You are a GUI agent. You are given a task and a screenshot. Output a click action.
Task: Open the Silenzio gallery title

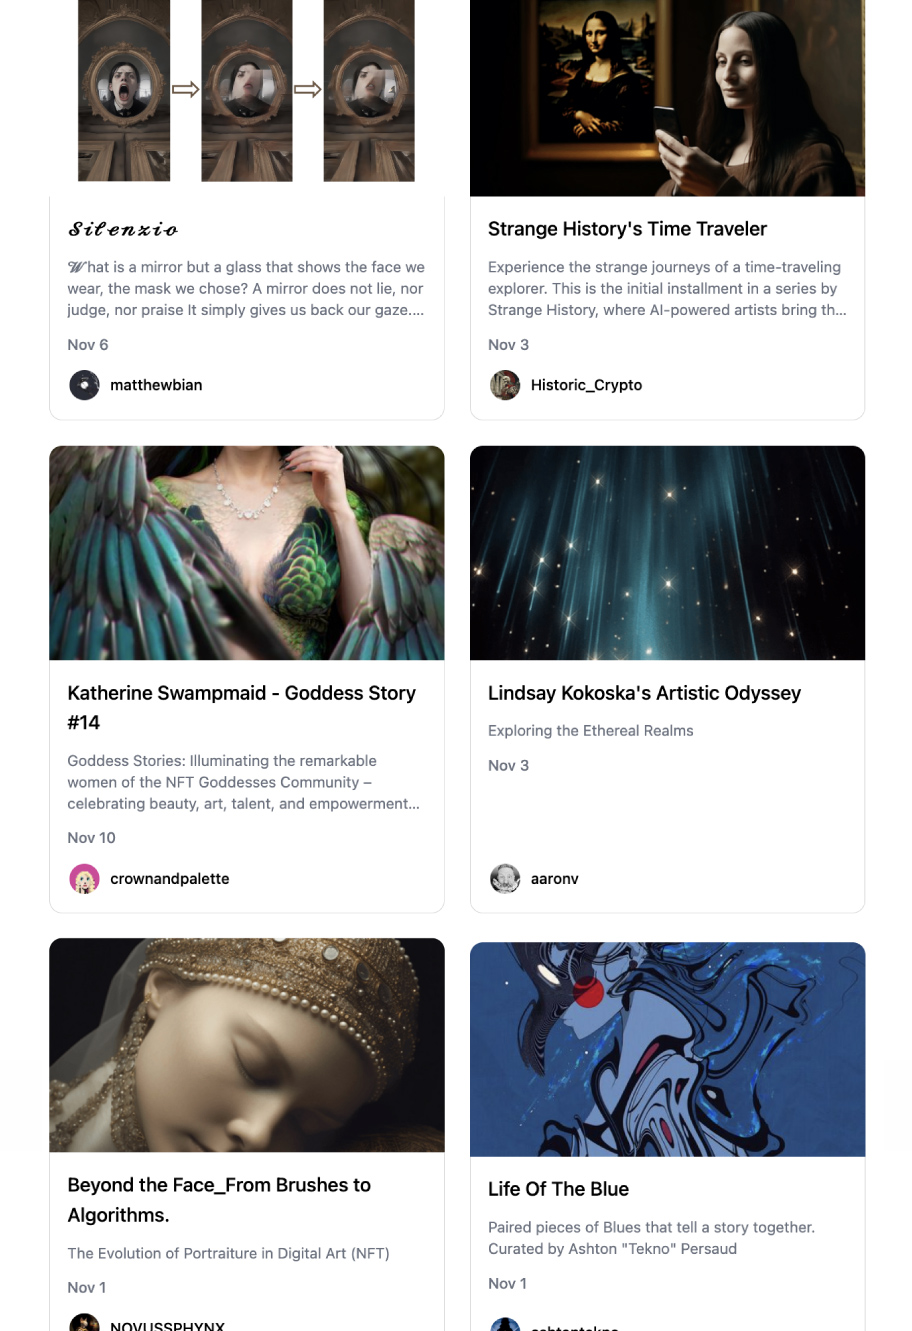pos(123,229)
